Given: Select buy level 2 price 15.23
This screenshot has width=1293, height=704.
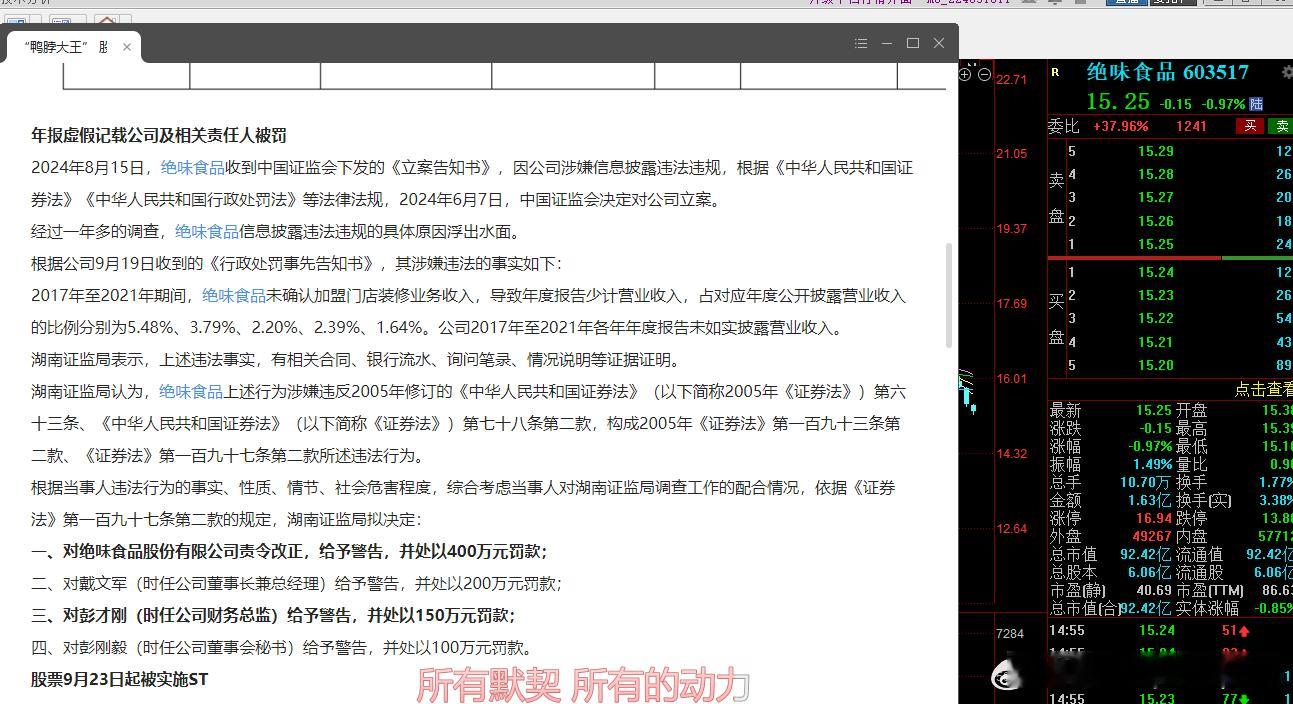Looking at the screenshot, I should click(x=1155, y=295).
